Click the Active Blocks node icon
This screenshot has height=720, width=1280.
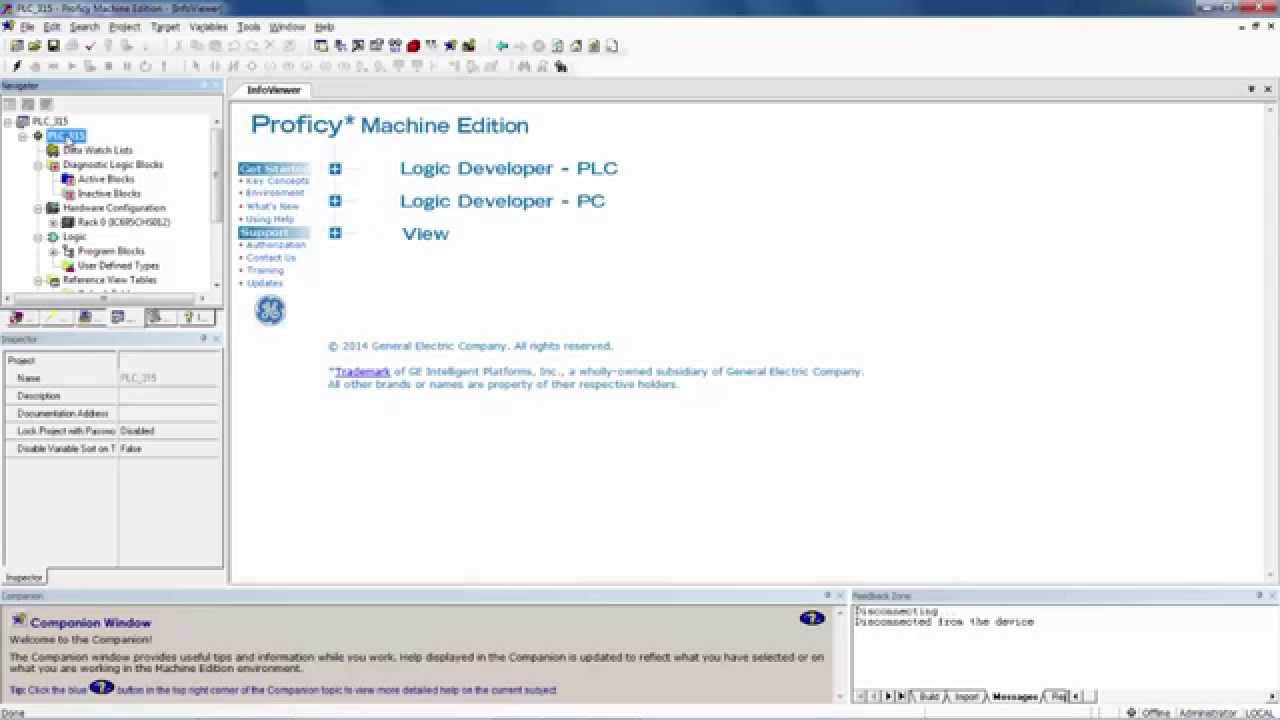pyautogui.click(x=68, y=179)
